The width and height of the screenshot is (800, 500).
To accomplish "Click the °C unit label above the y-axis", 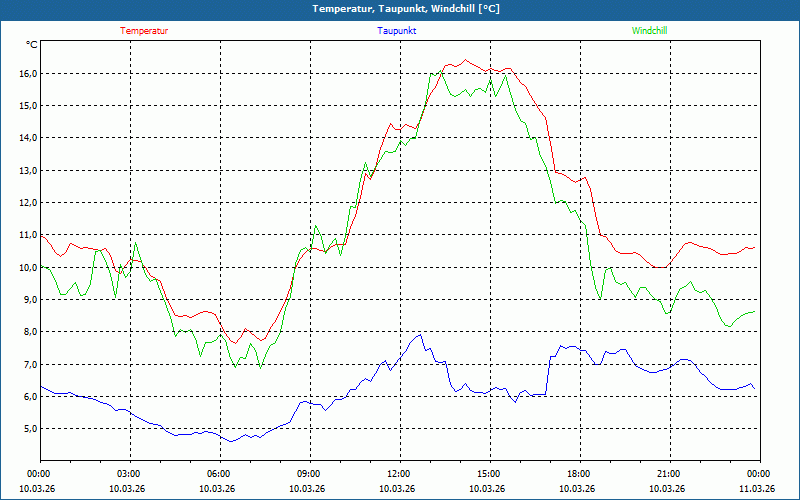I will (32, 45).
